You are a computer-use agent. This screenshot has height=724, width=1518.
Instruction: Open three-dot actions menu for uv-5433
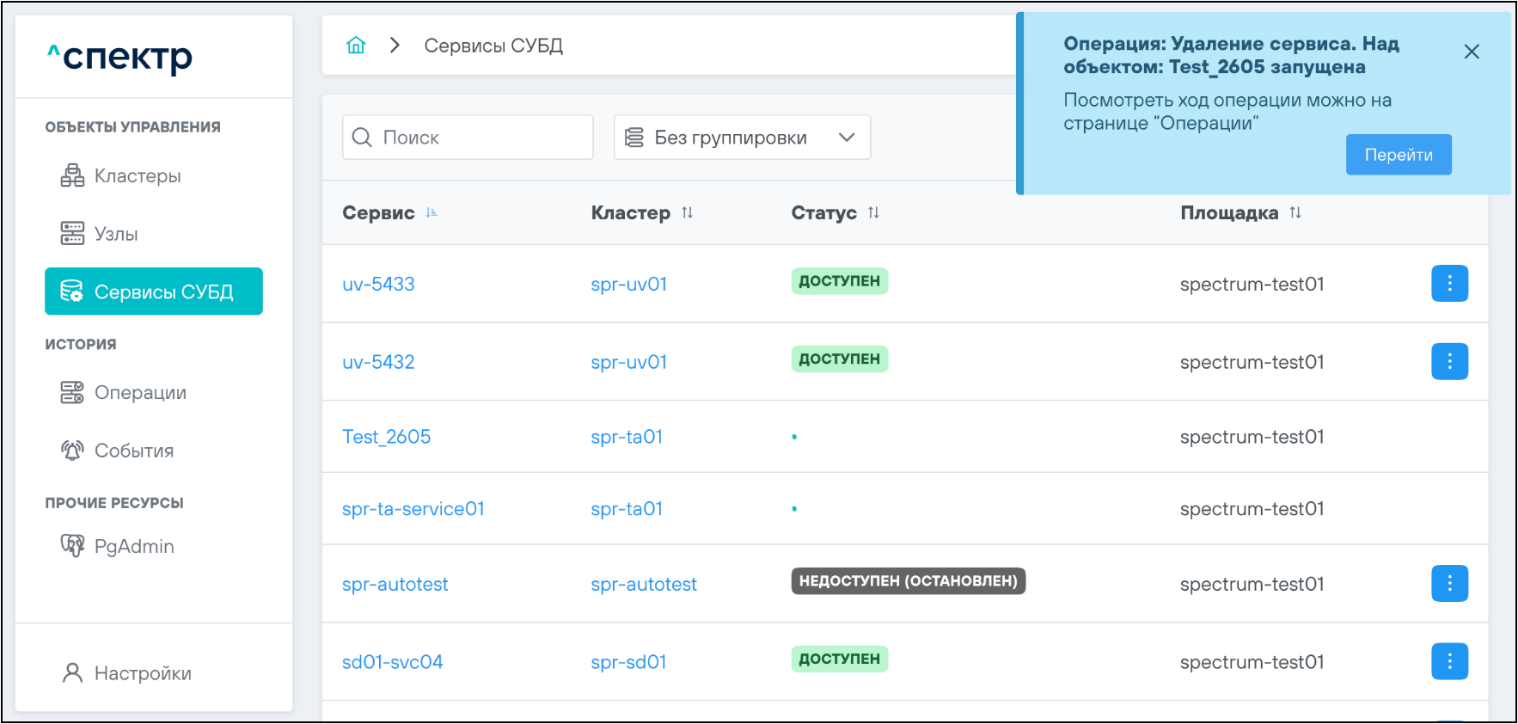[x=1449, y=284]
